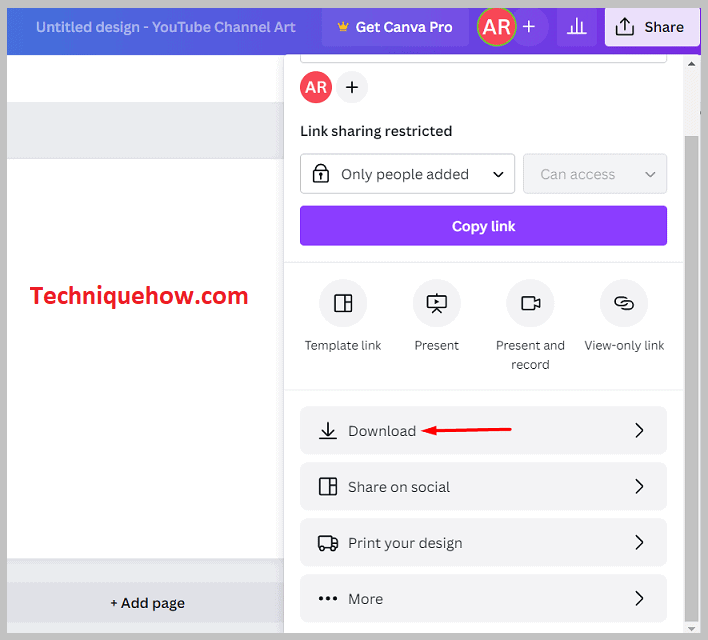Open the More options row
Image resolution: width=708 pixels, height=640 pixels.
(x=483, y=598)
